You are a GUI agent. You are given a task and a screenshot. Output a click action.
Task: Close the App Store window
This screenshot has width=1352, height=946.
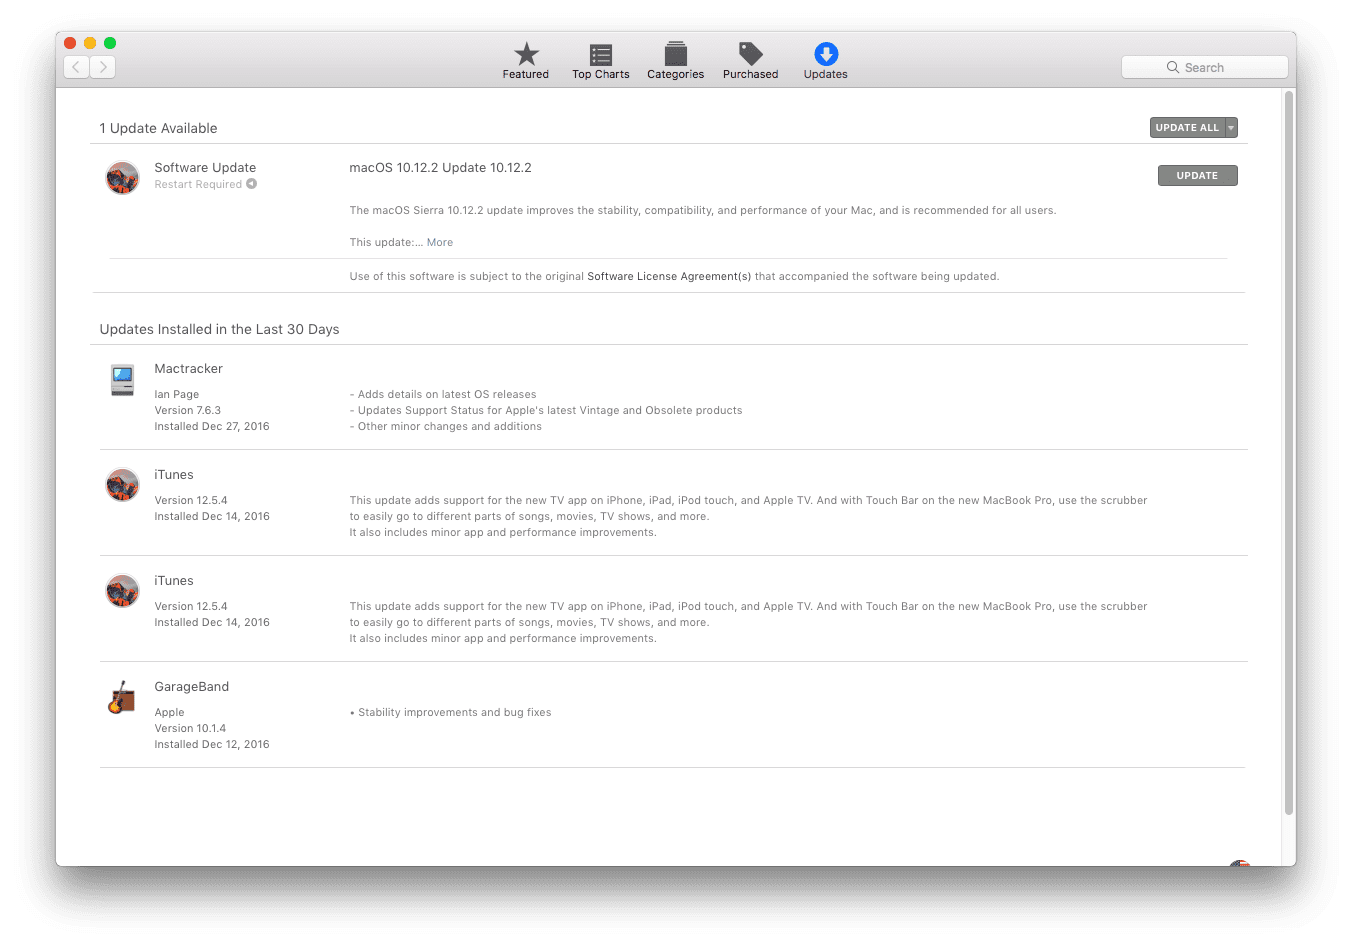70,43
